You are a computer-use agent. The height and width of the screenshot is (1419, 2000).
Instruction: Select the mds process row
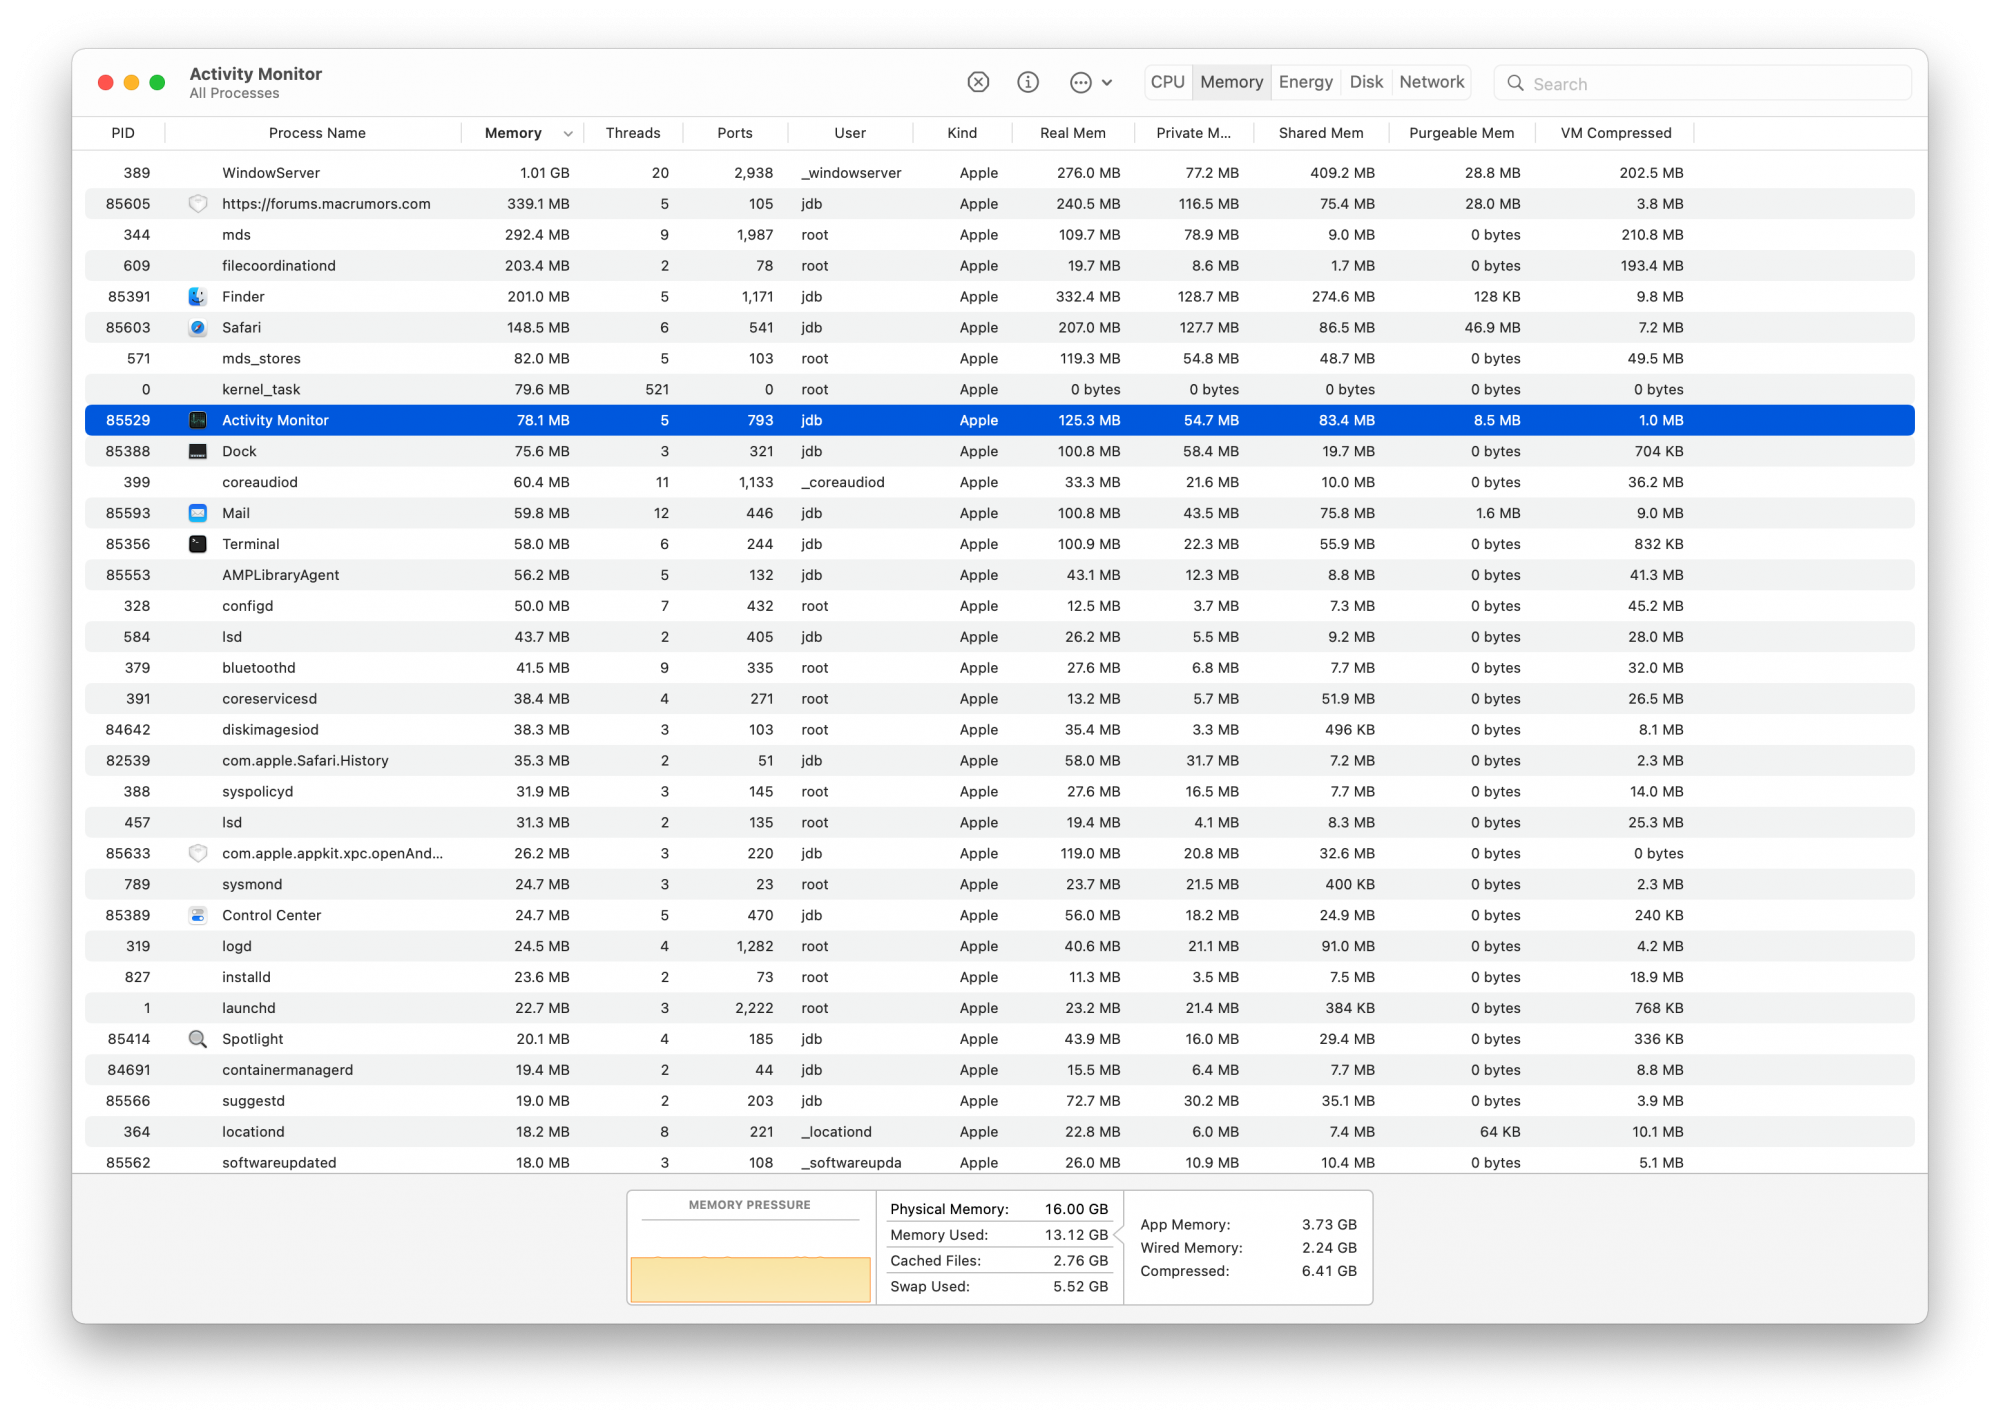[x=1000, y=234]
